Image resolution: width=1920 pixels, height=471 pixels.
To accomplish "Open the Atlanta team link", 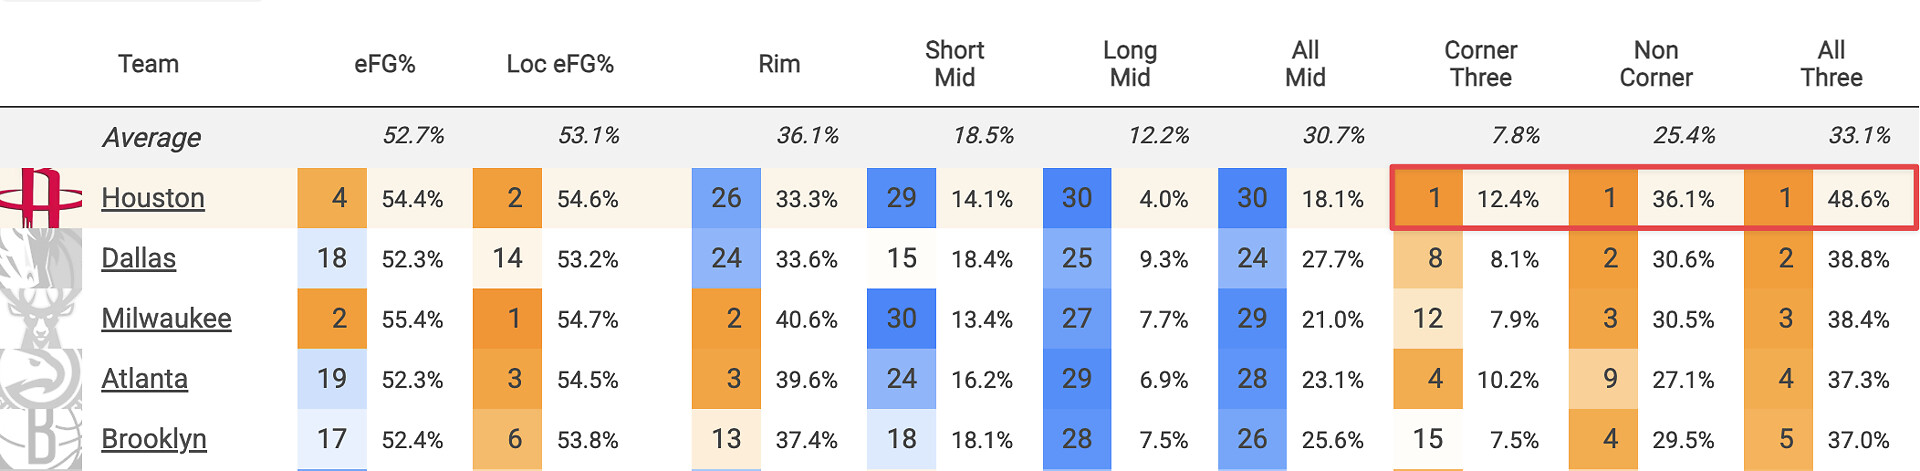I will pos(144,378).
